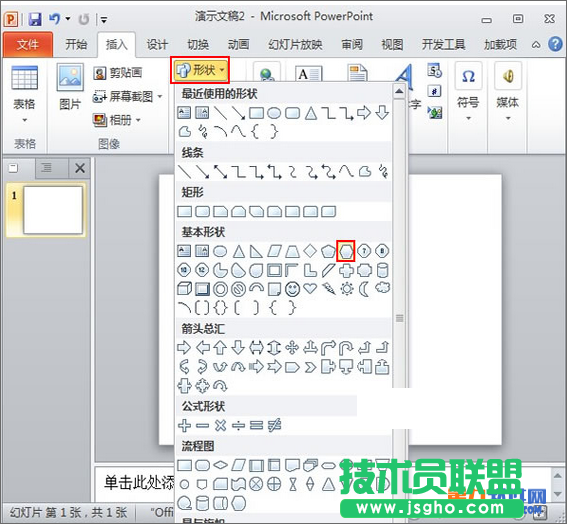Viewport: 567px width, 524px height.
Task: Select the plus sign equation shape
Action: tap(184, 426)
